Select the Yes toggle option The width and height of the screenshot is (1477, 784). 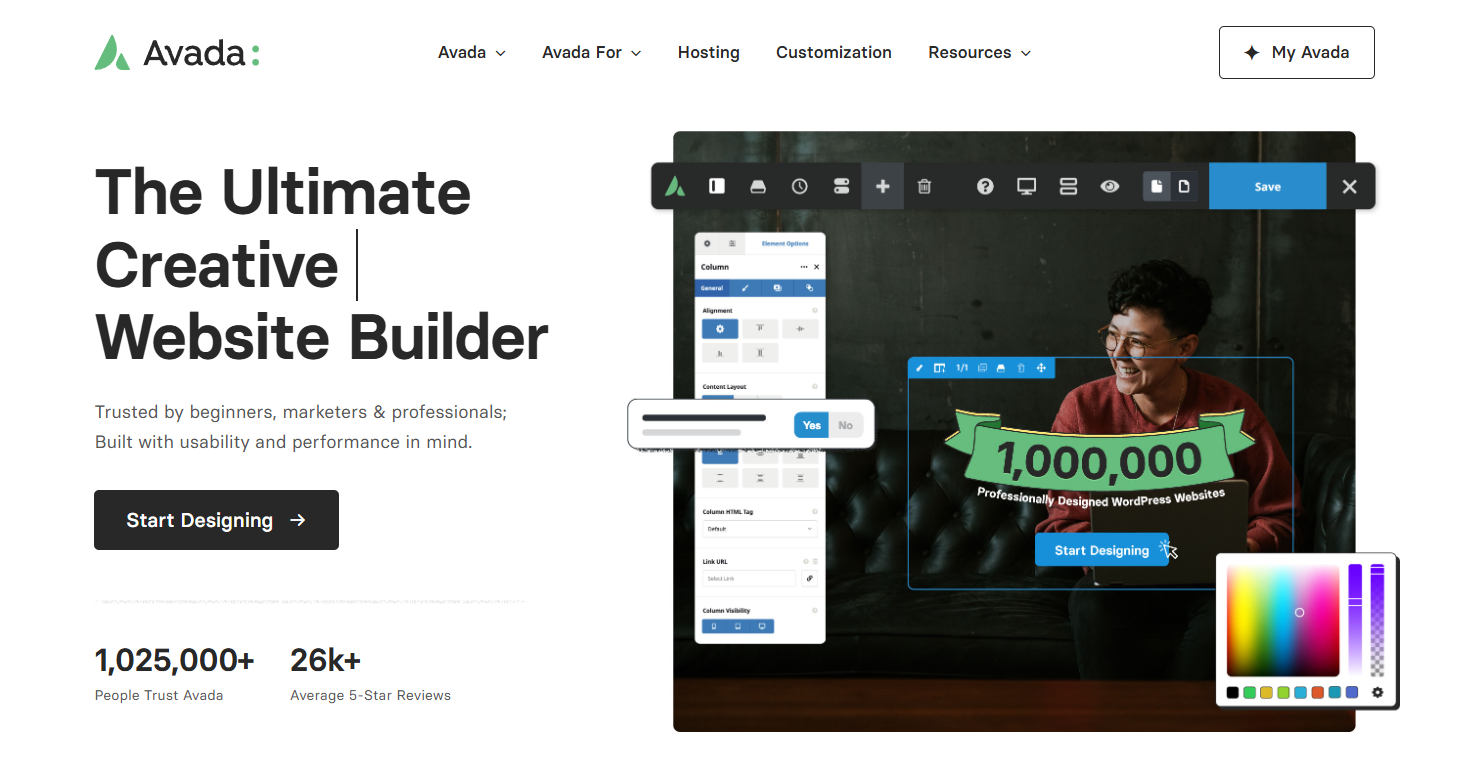click(811, 425)
